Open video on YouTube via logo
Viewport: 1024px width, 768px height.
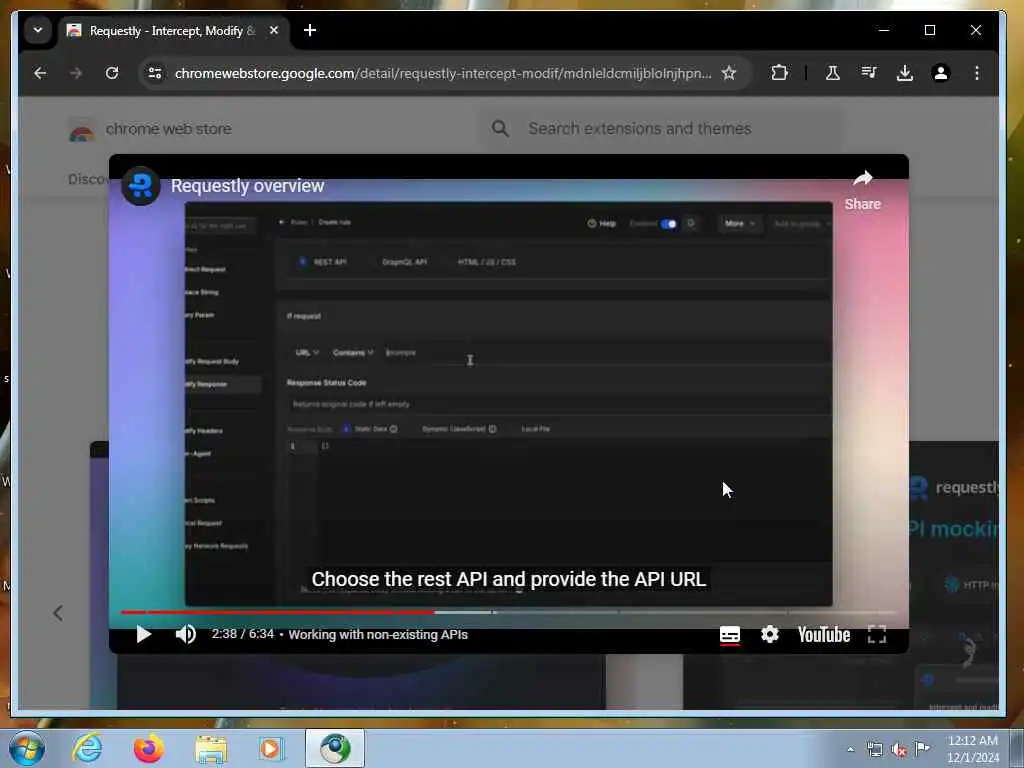(x=824, y=635)
